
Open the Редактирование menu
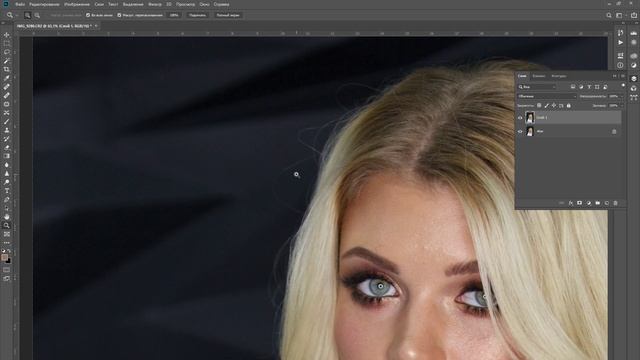[x=44, y=4]
